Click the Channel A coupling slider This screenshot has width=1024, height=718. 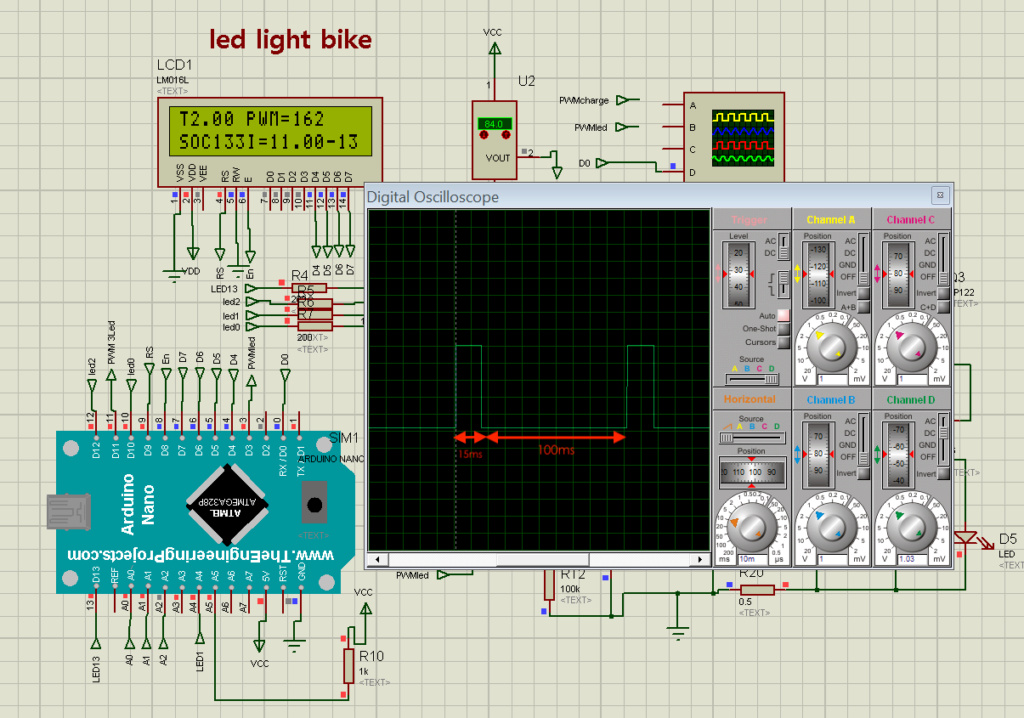(x=863, y=259)
